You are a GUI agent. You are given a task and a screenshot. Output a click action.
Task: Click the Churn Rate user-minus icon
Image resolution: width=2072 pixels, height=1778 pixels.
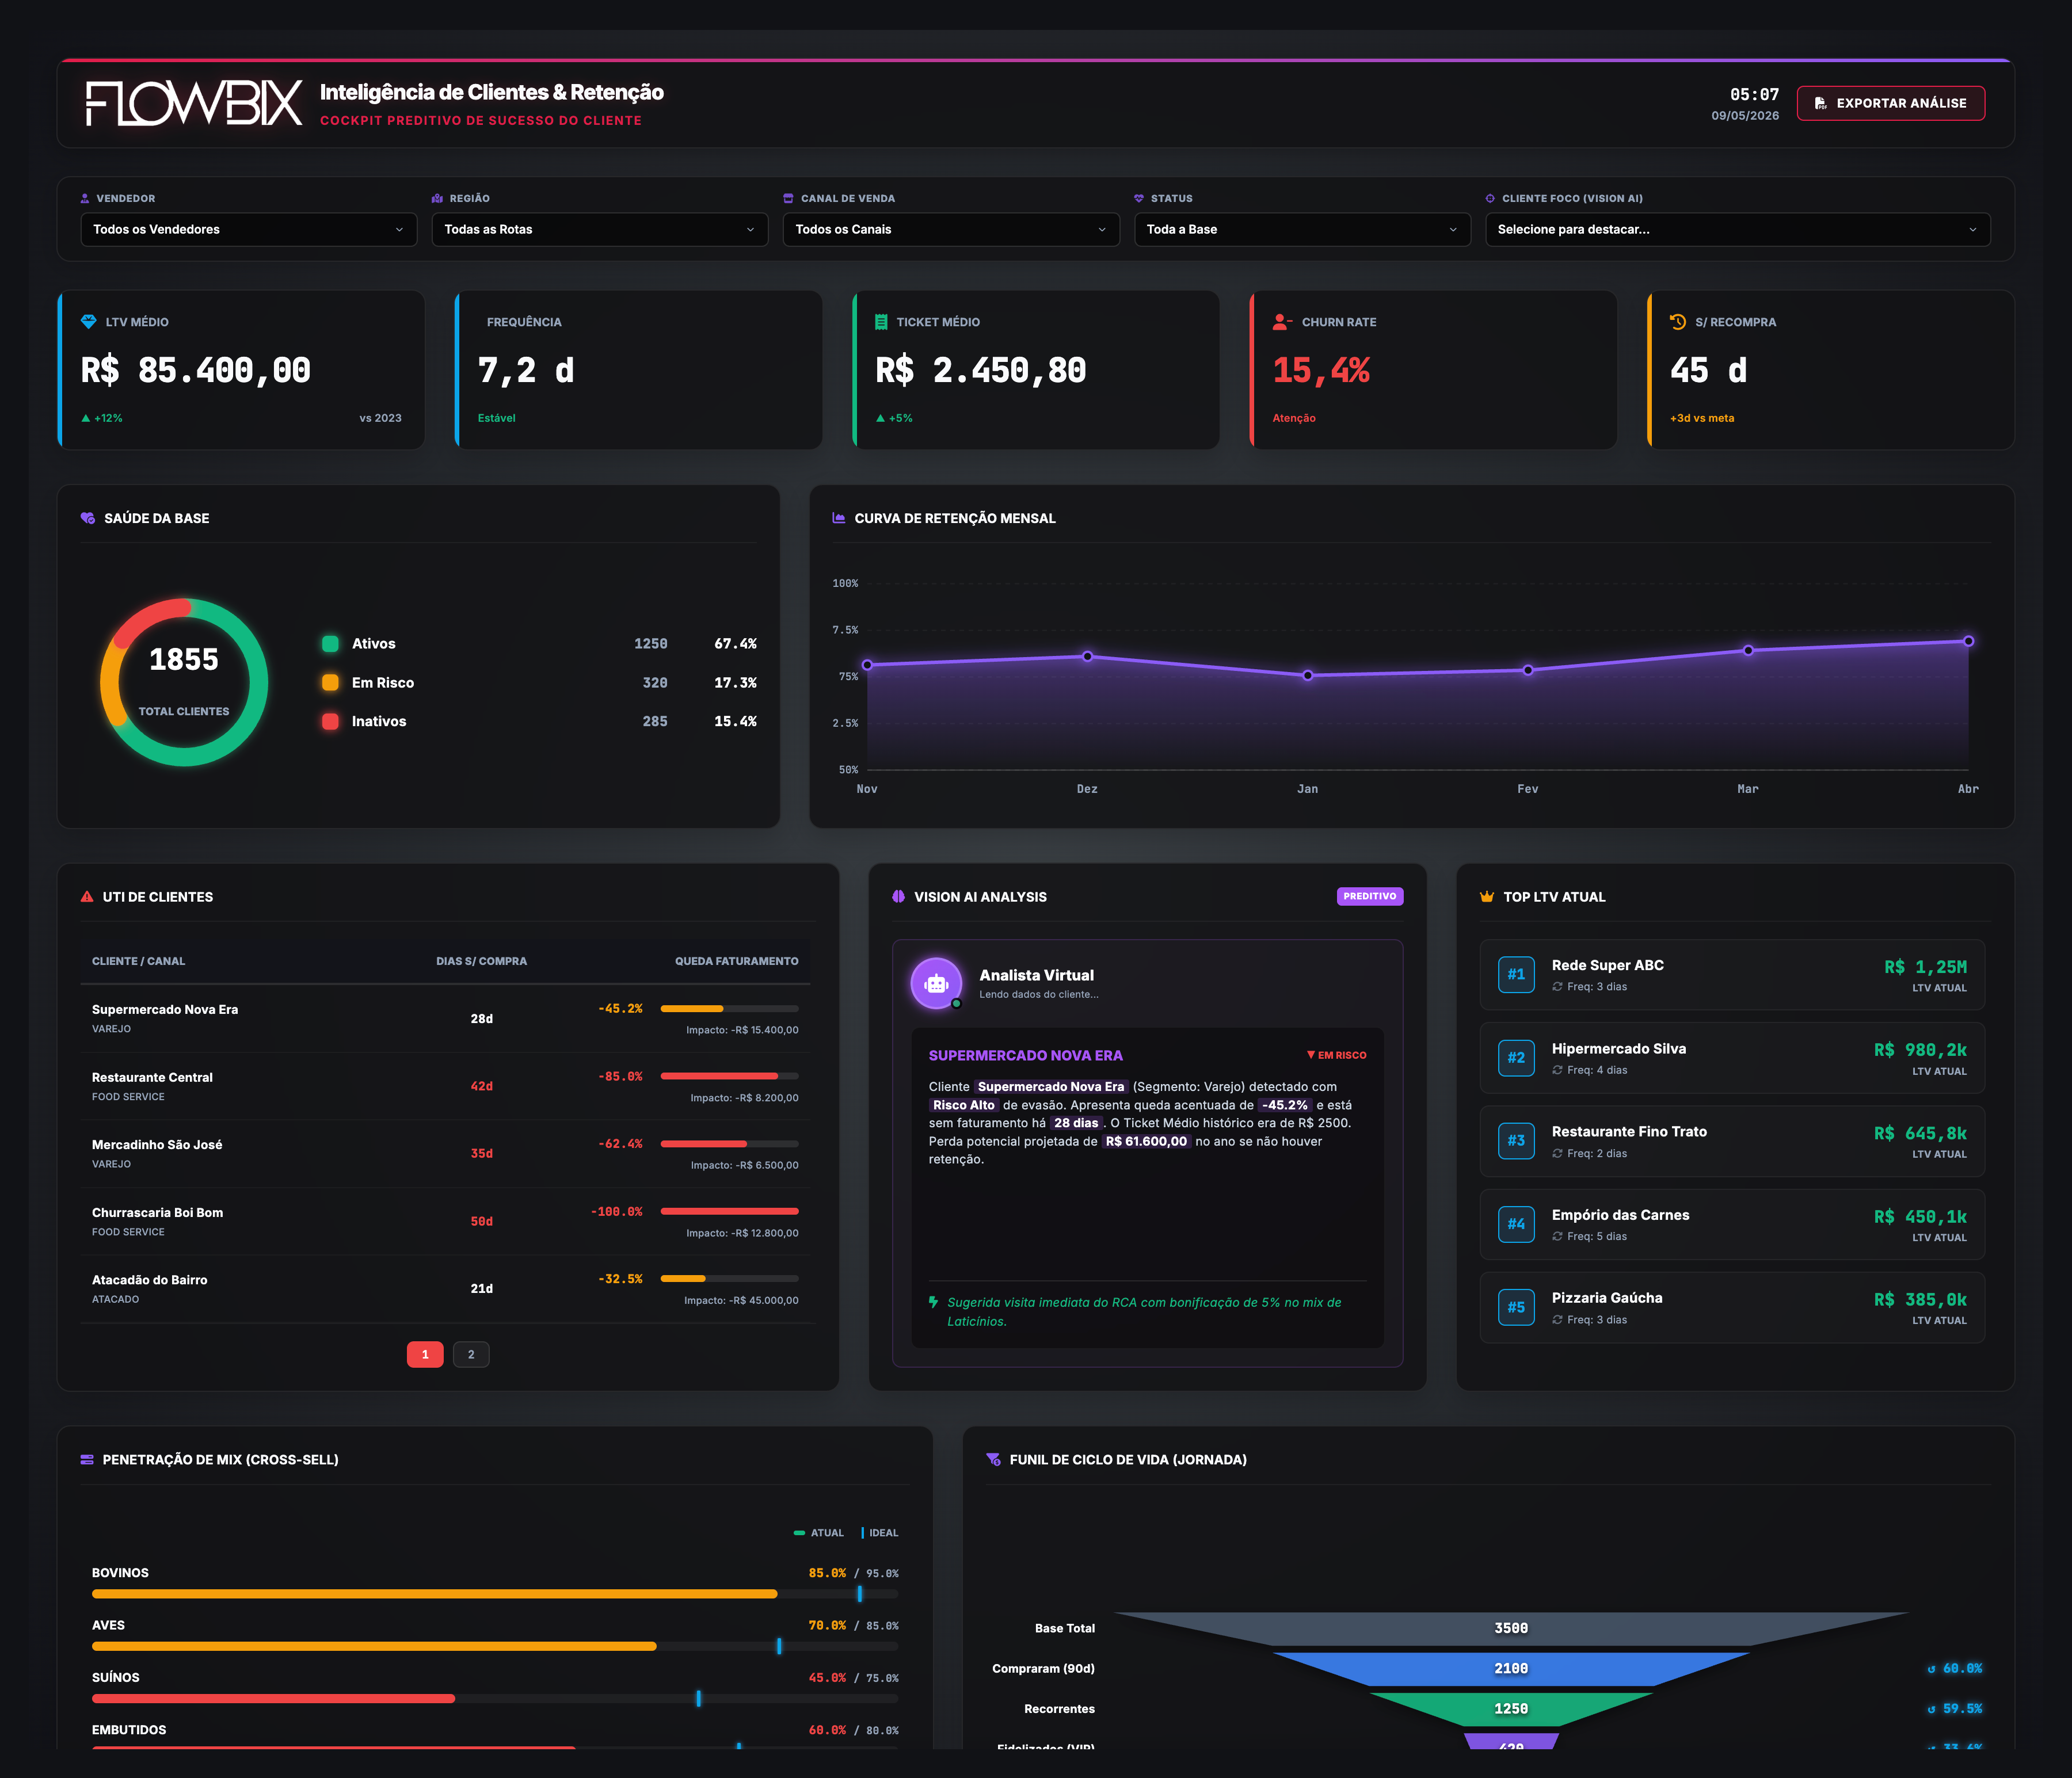[x=1282, y=322]
